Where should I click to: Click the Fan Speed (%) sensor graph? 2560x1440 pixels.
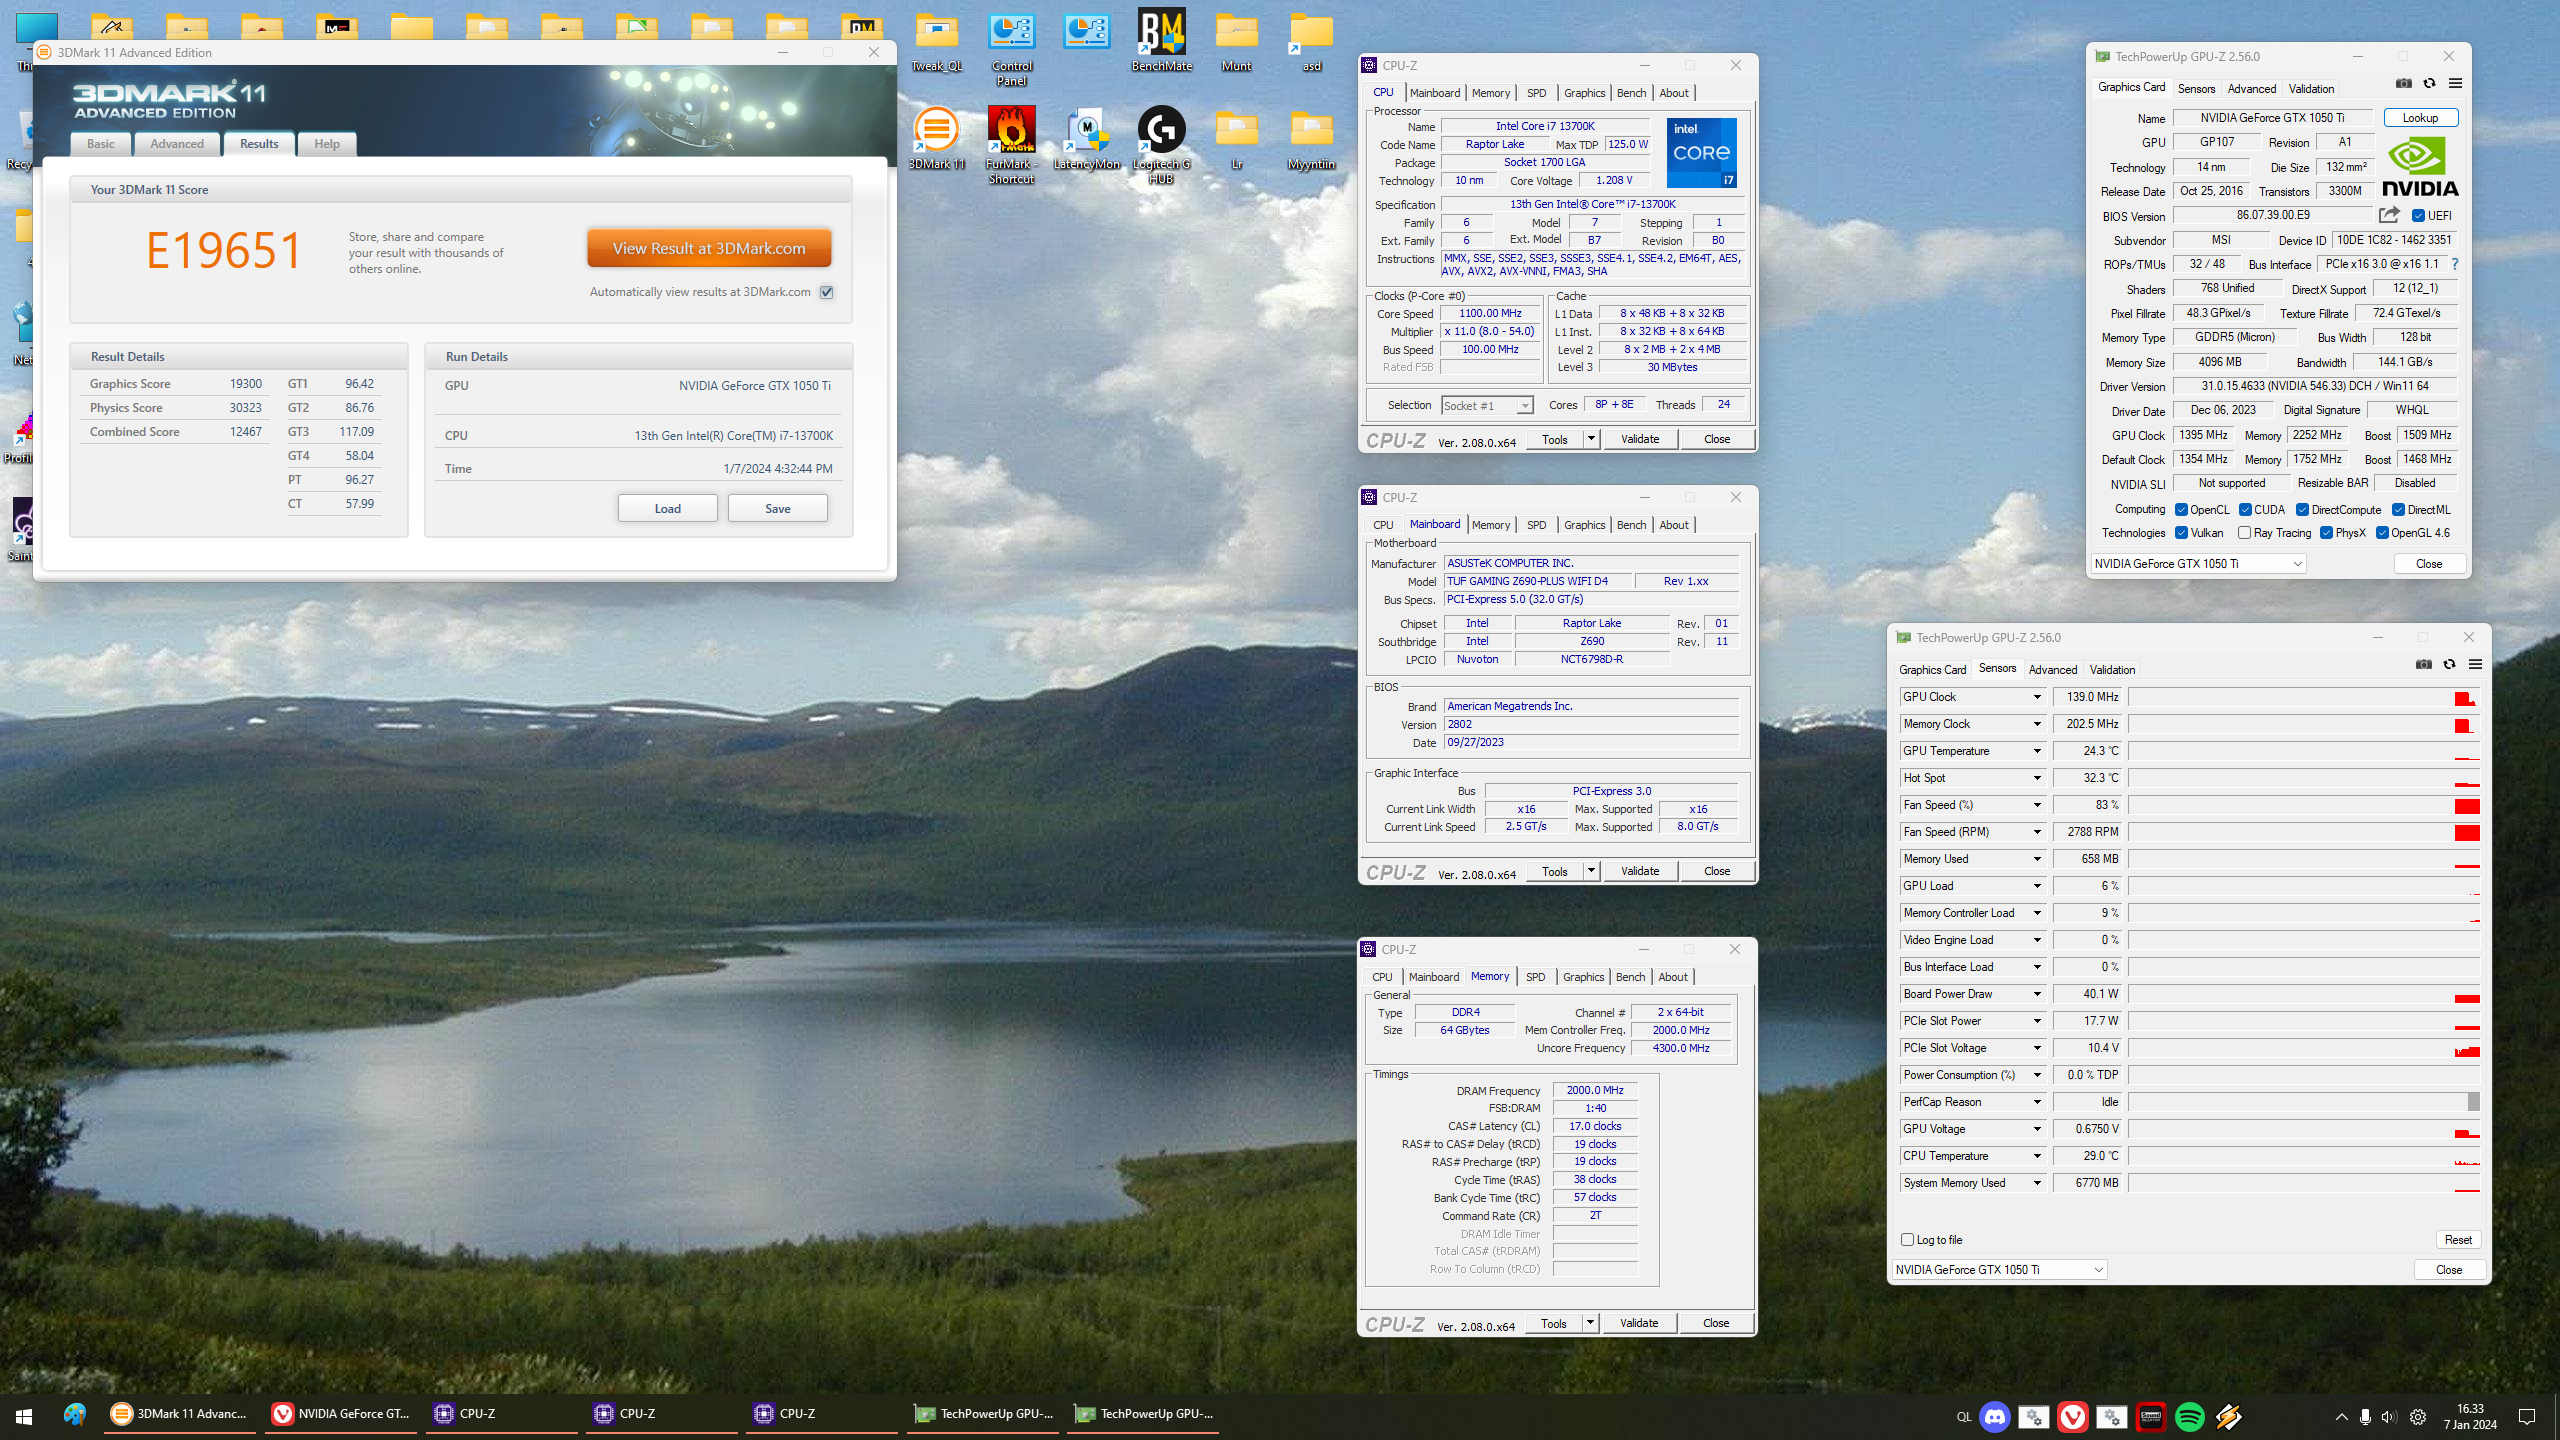(2304, 805)
